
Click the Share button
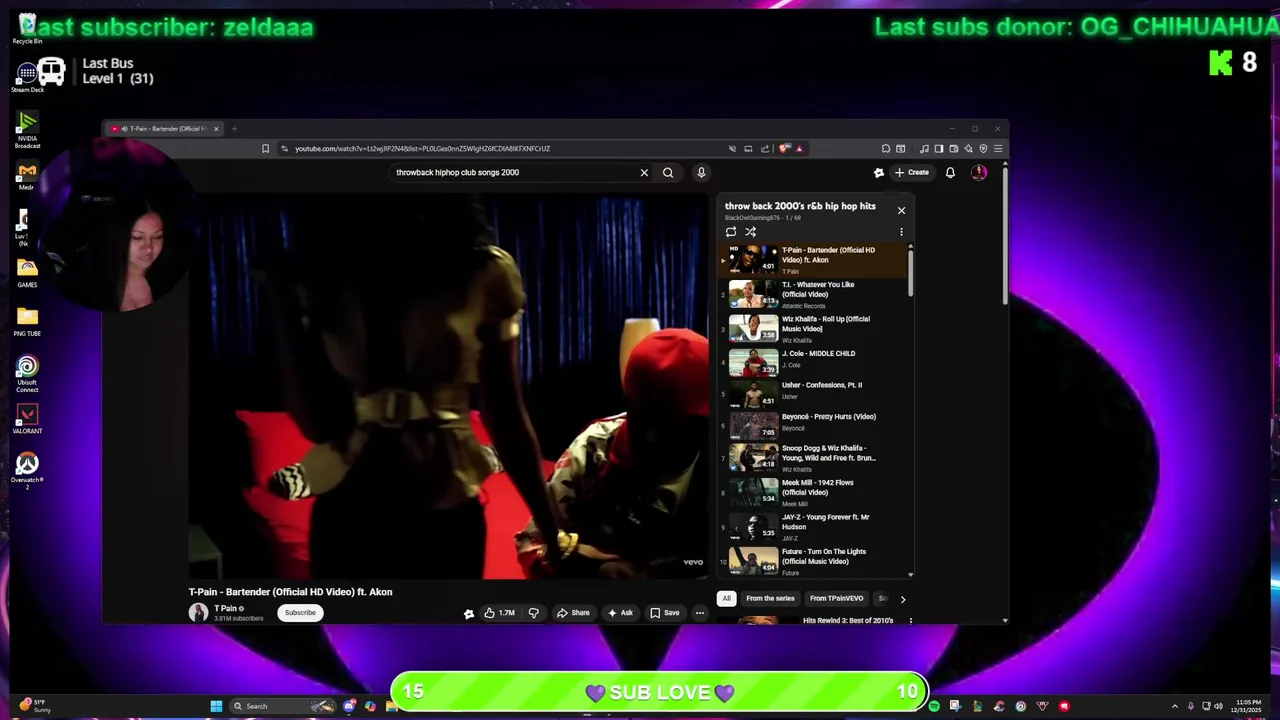pyautogui.click(x=573, y=613)
